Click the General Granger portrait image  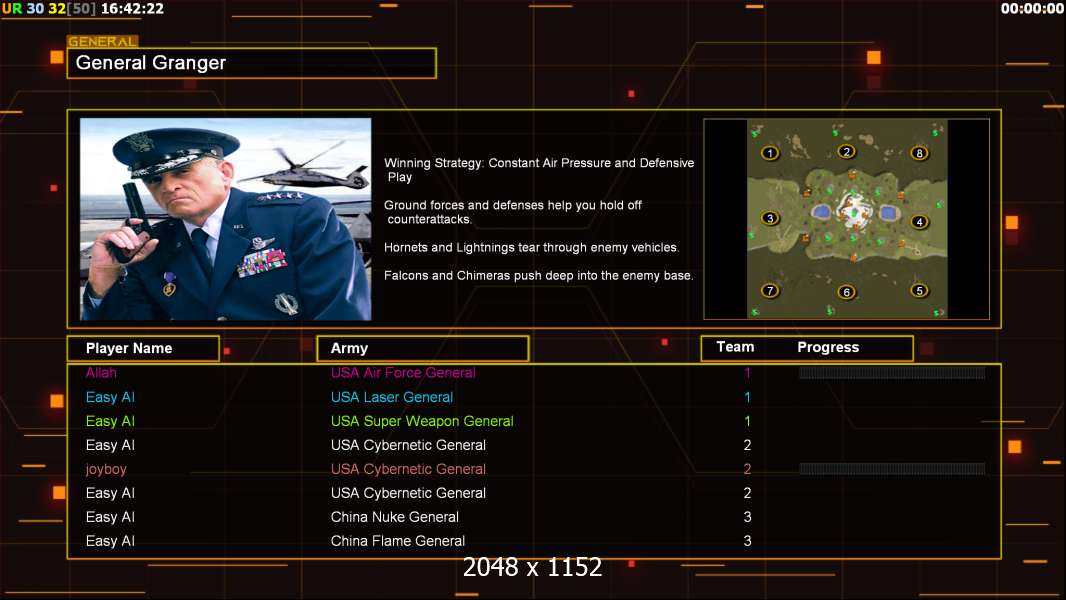(x=225, y=219)
